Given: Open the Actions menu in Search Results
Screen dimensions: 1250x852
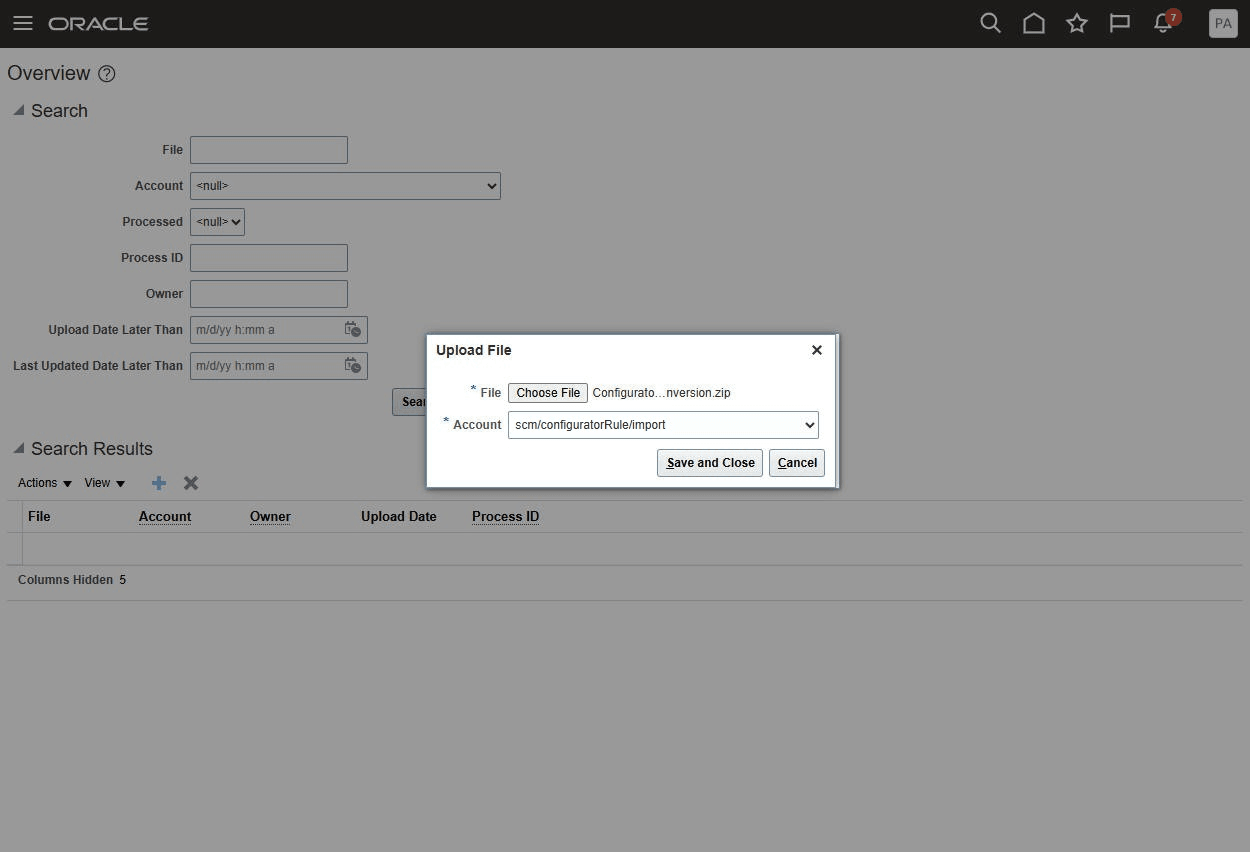Looking at the screenshot, I should click(44, 483).
